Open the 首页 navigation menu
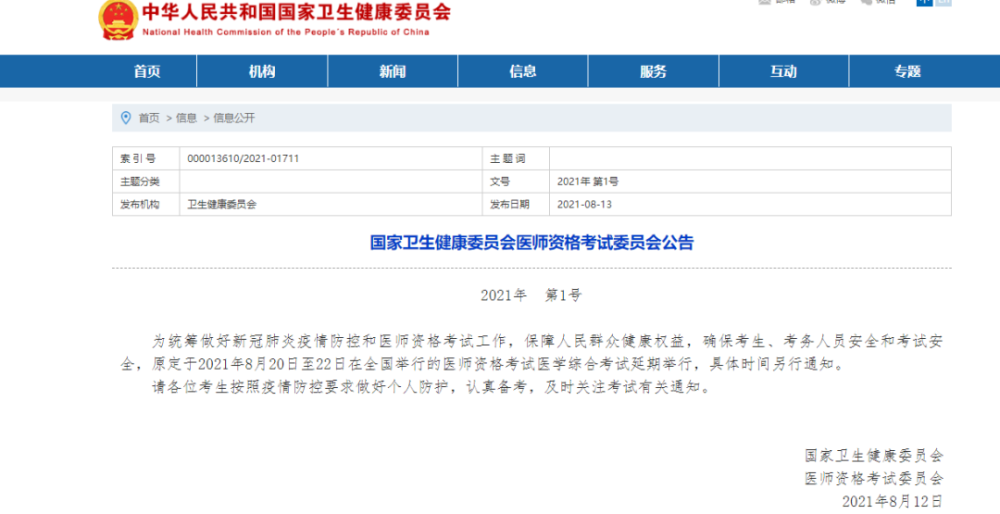The image size is (1000, 514). 147,71
